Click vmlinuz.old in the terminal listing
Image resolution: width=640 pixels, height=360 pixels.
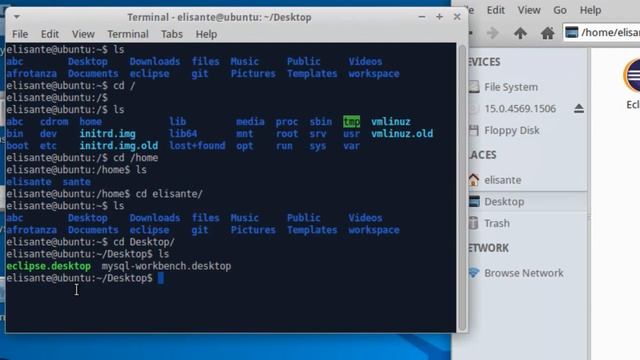click(x=402, y=134)
